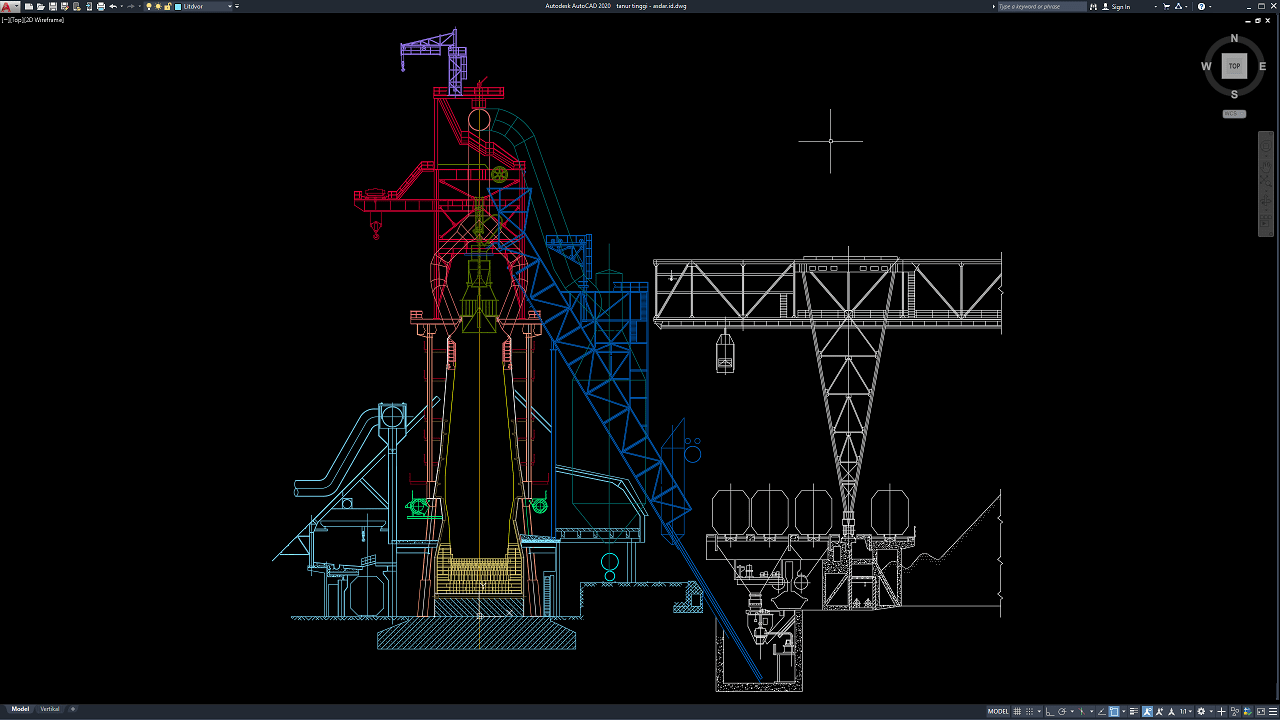
Task: Click the Save icon in quick access toolbar
Action: click(x=52, y=6)
